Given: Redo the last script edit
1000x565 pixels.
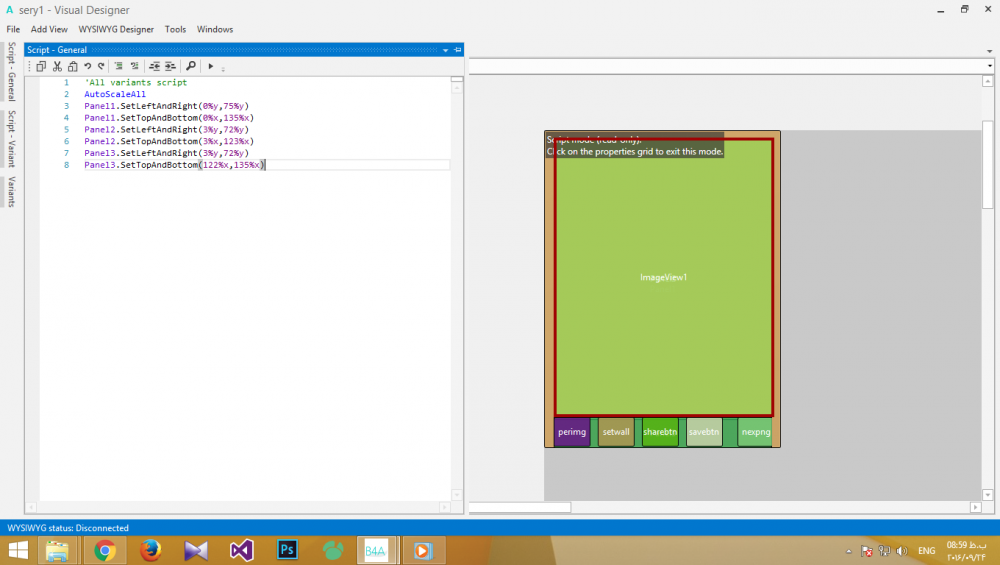Looking at the screenshot, I should click(x=101, y=66).
